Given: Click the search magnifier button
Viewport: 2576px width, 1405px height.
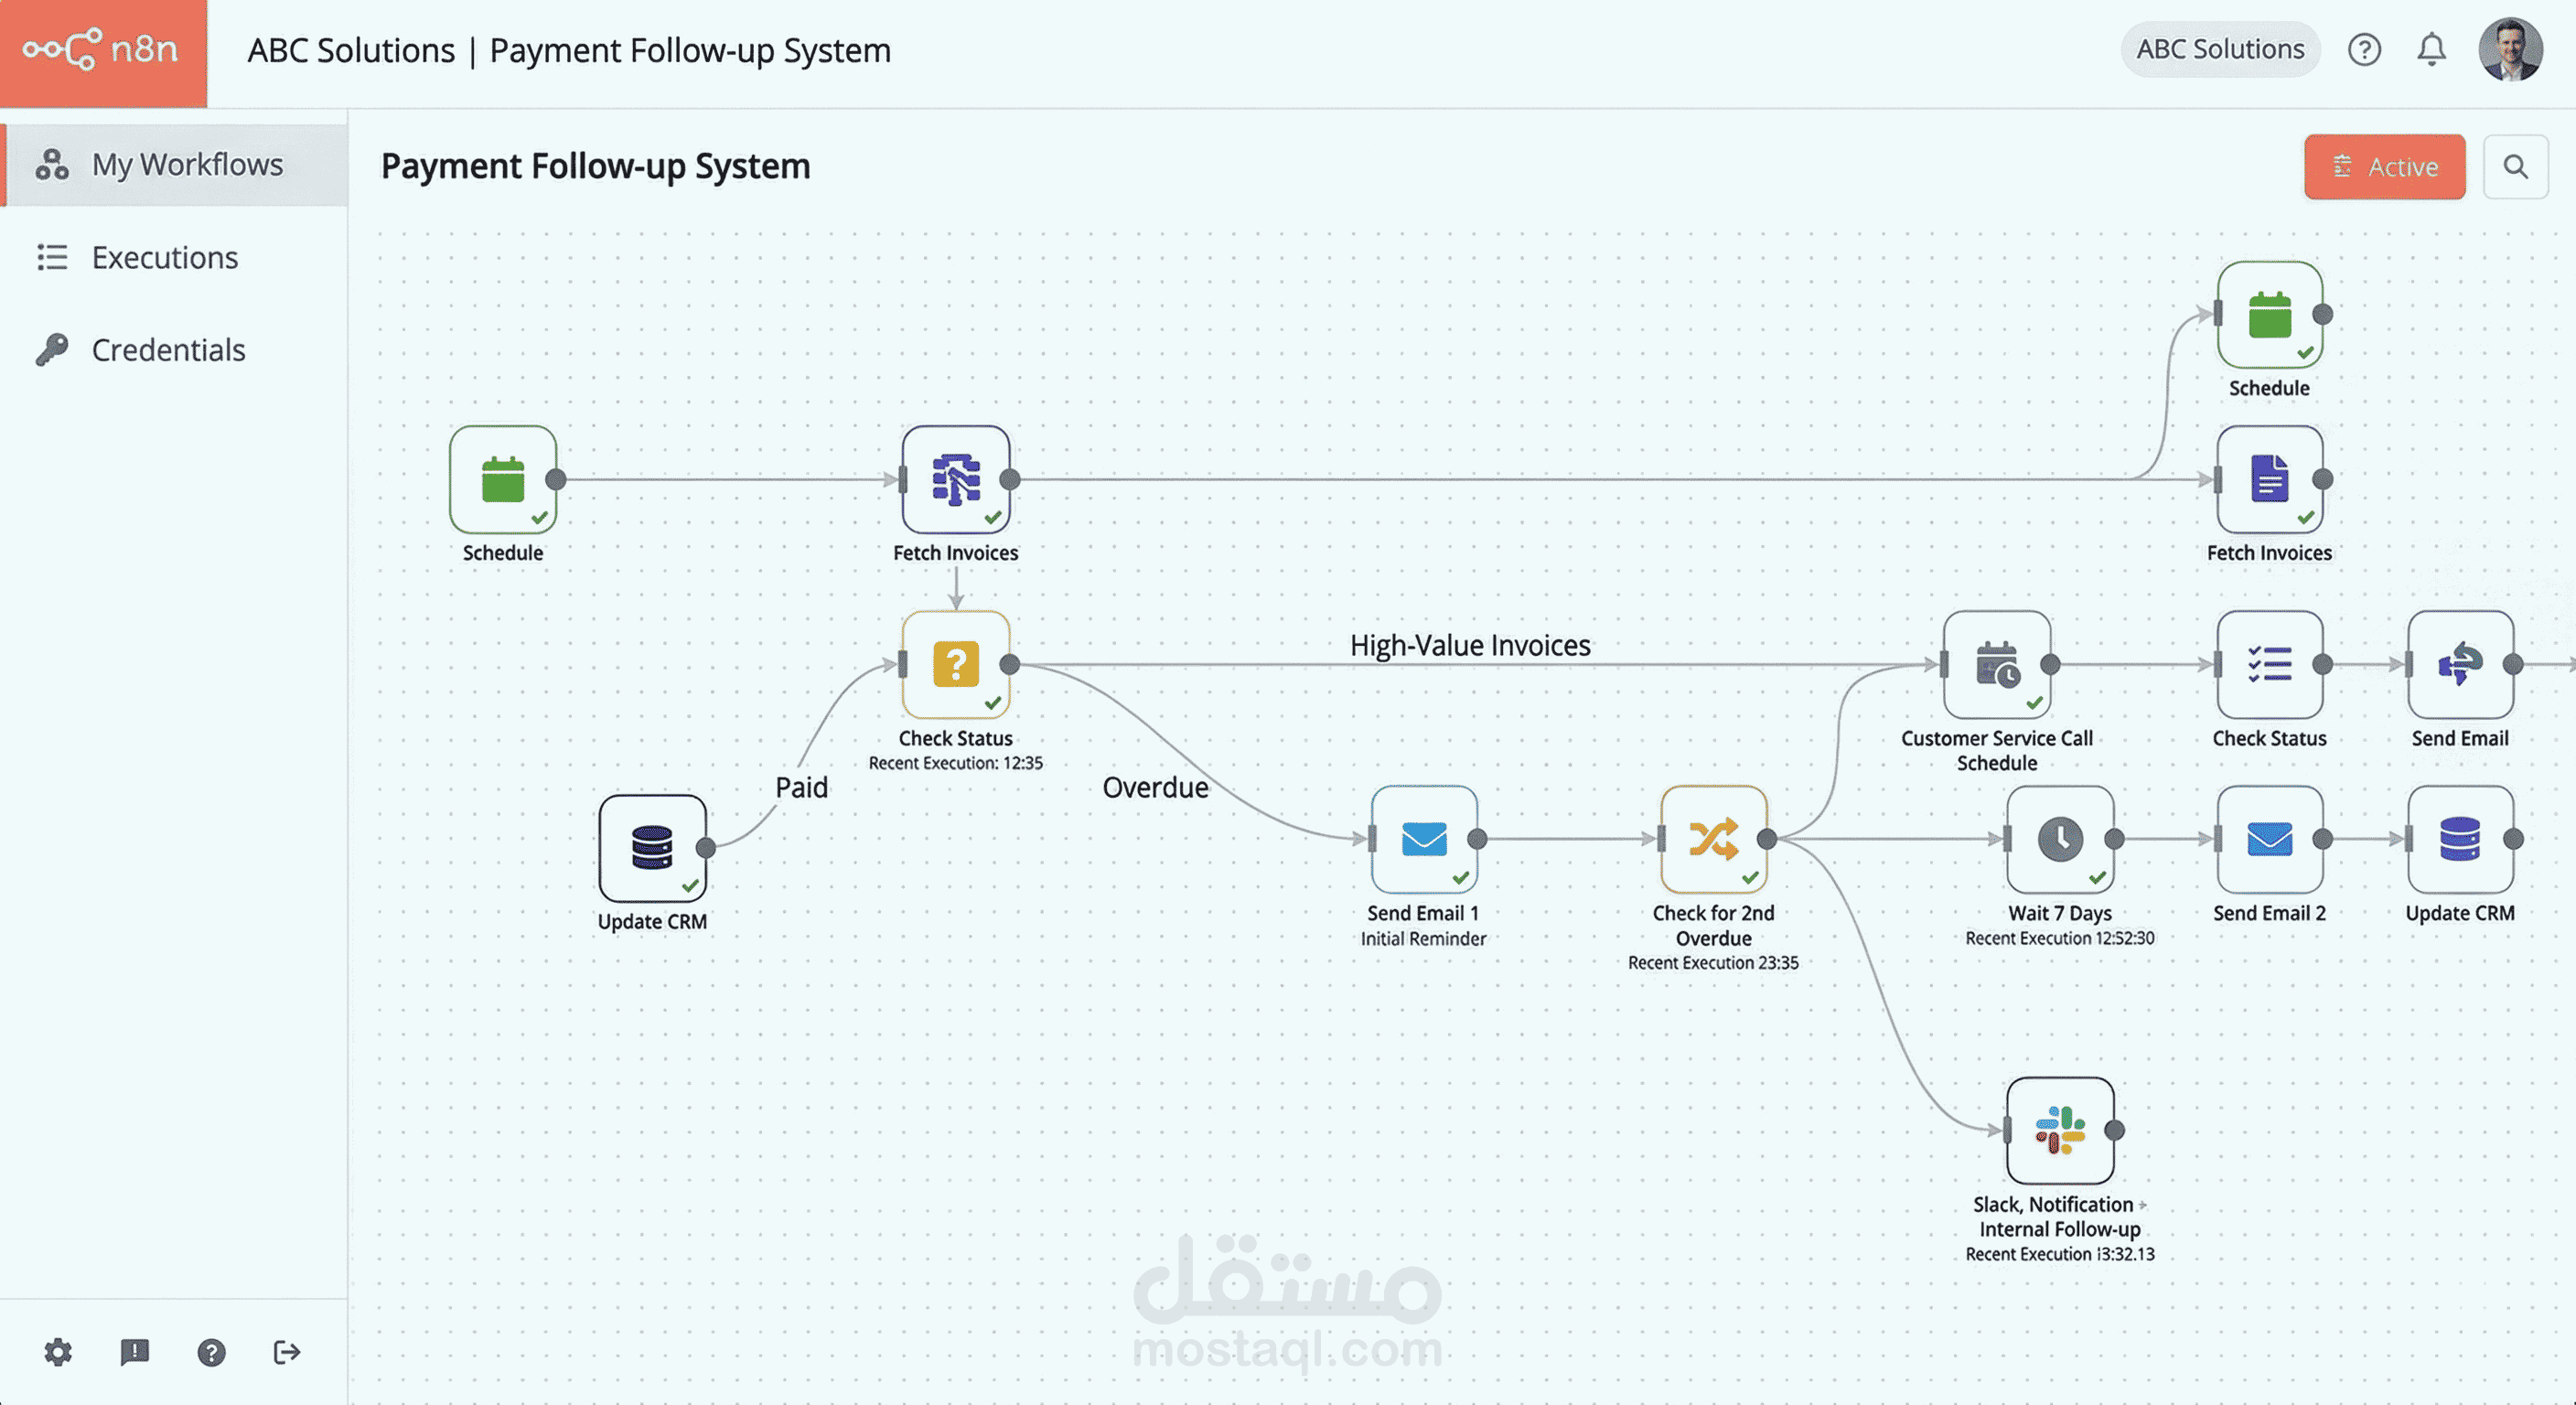Looking at the screenshot, I should pyautogui.click(x=2515, y=167).
